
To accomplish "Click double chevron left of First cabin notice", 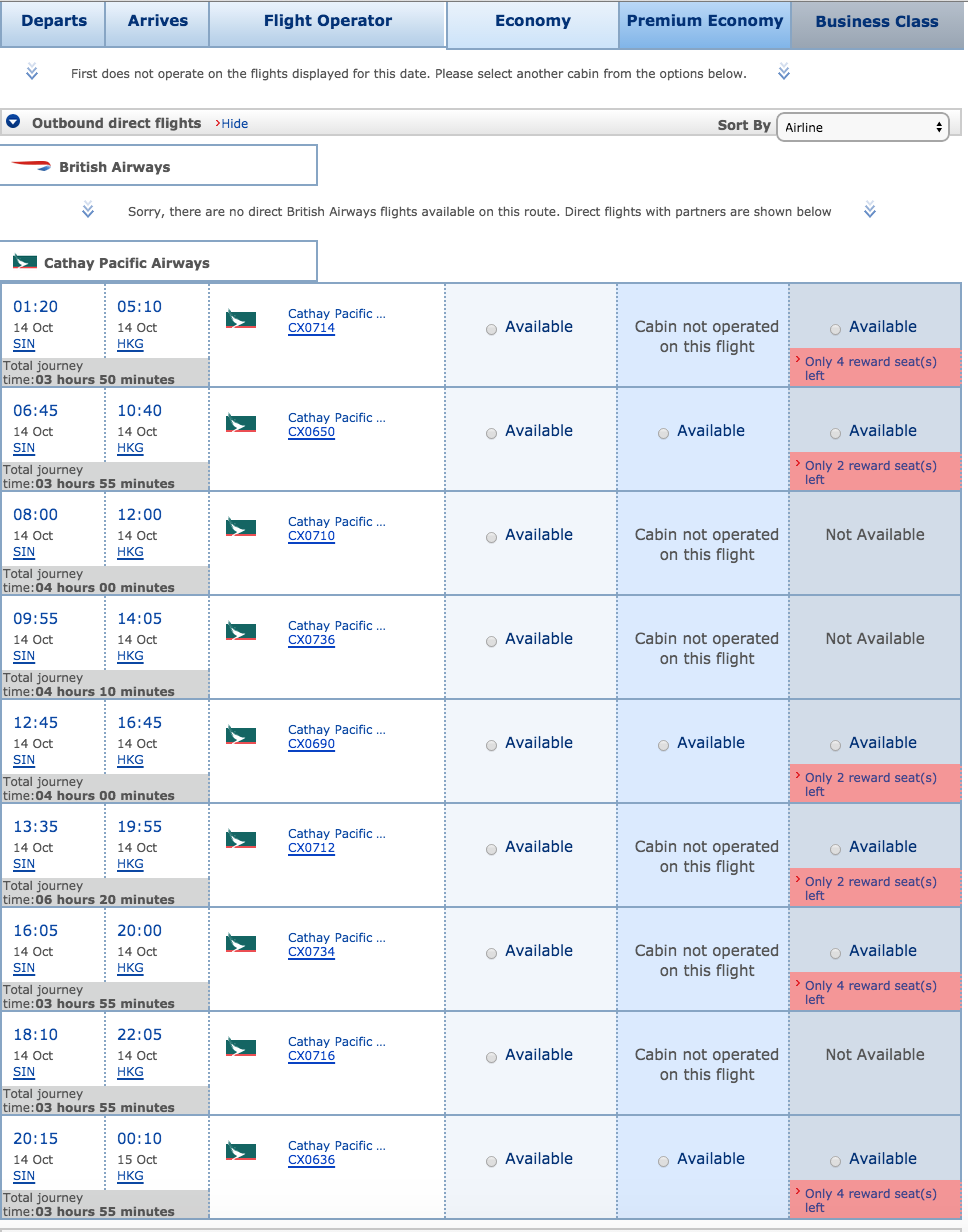I will coord(32,72).
